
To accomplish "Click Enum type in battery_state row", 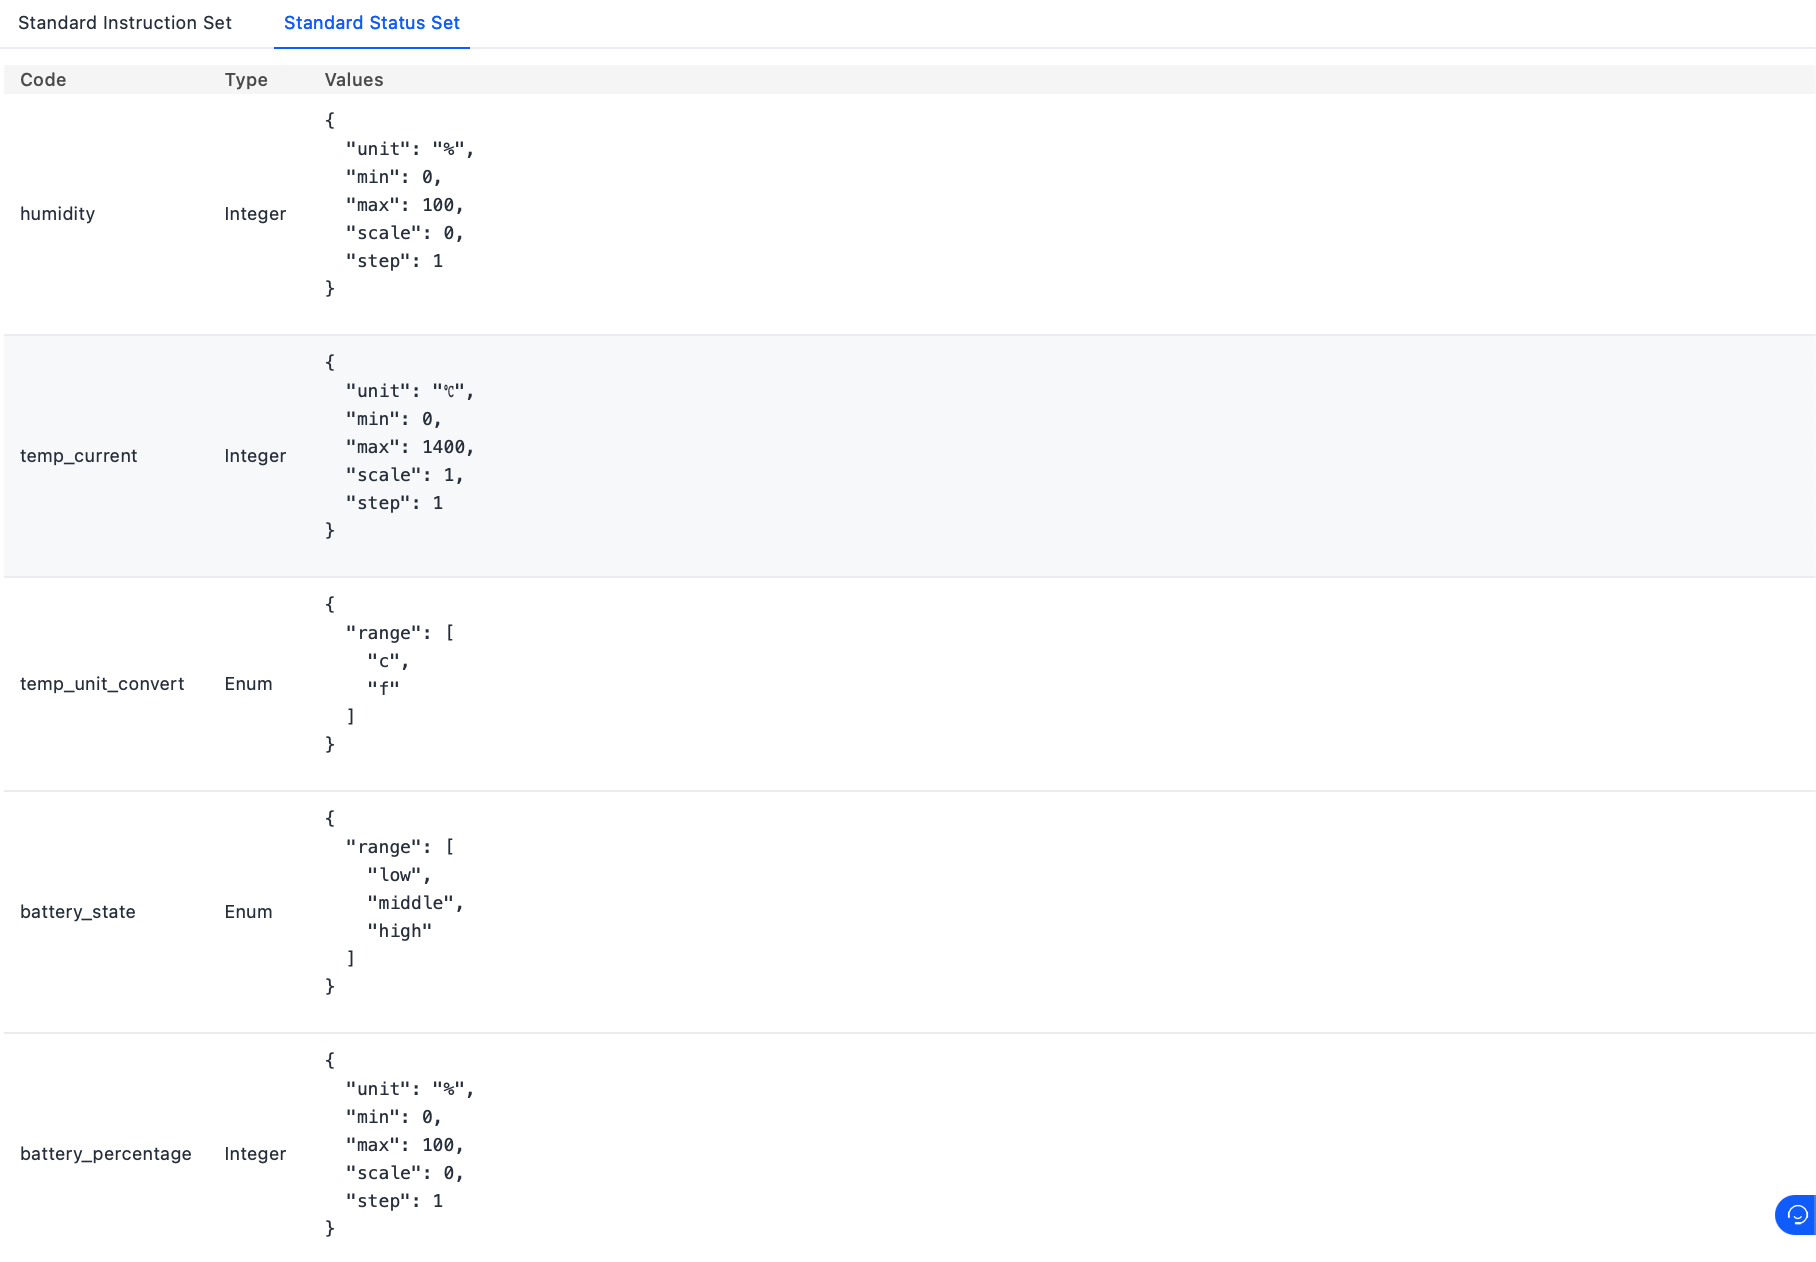I will click(x=248, y=912).
